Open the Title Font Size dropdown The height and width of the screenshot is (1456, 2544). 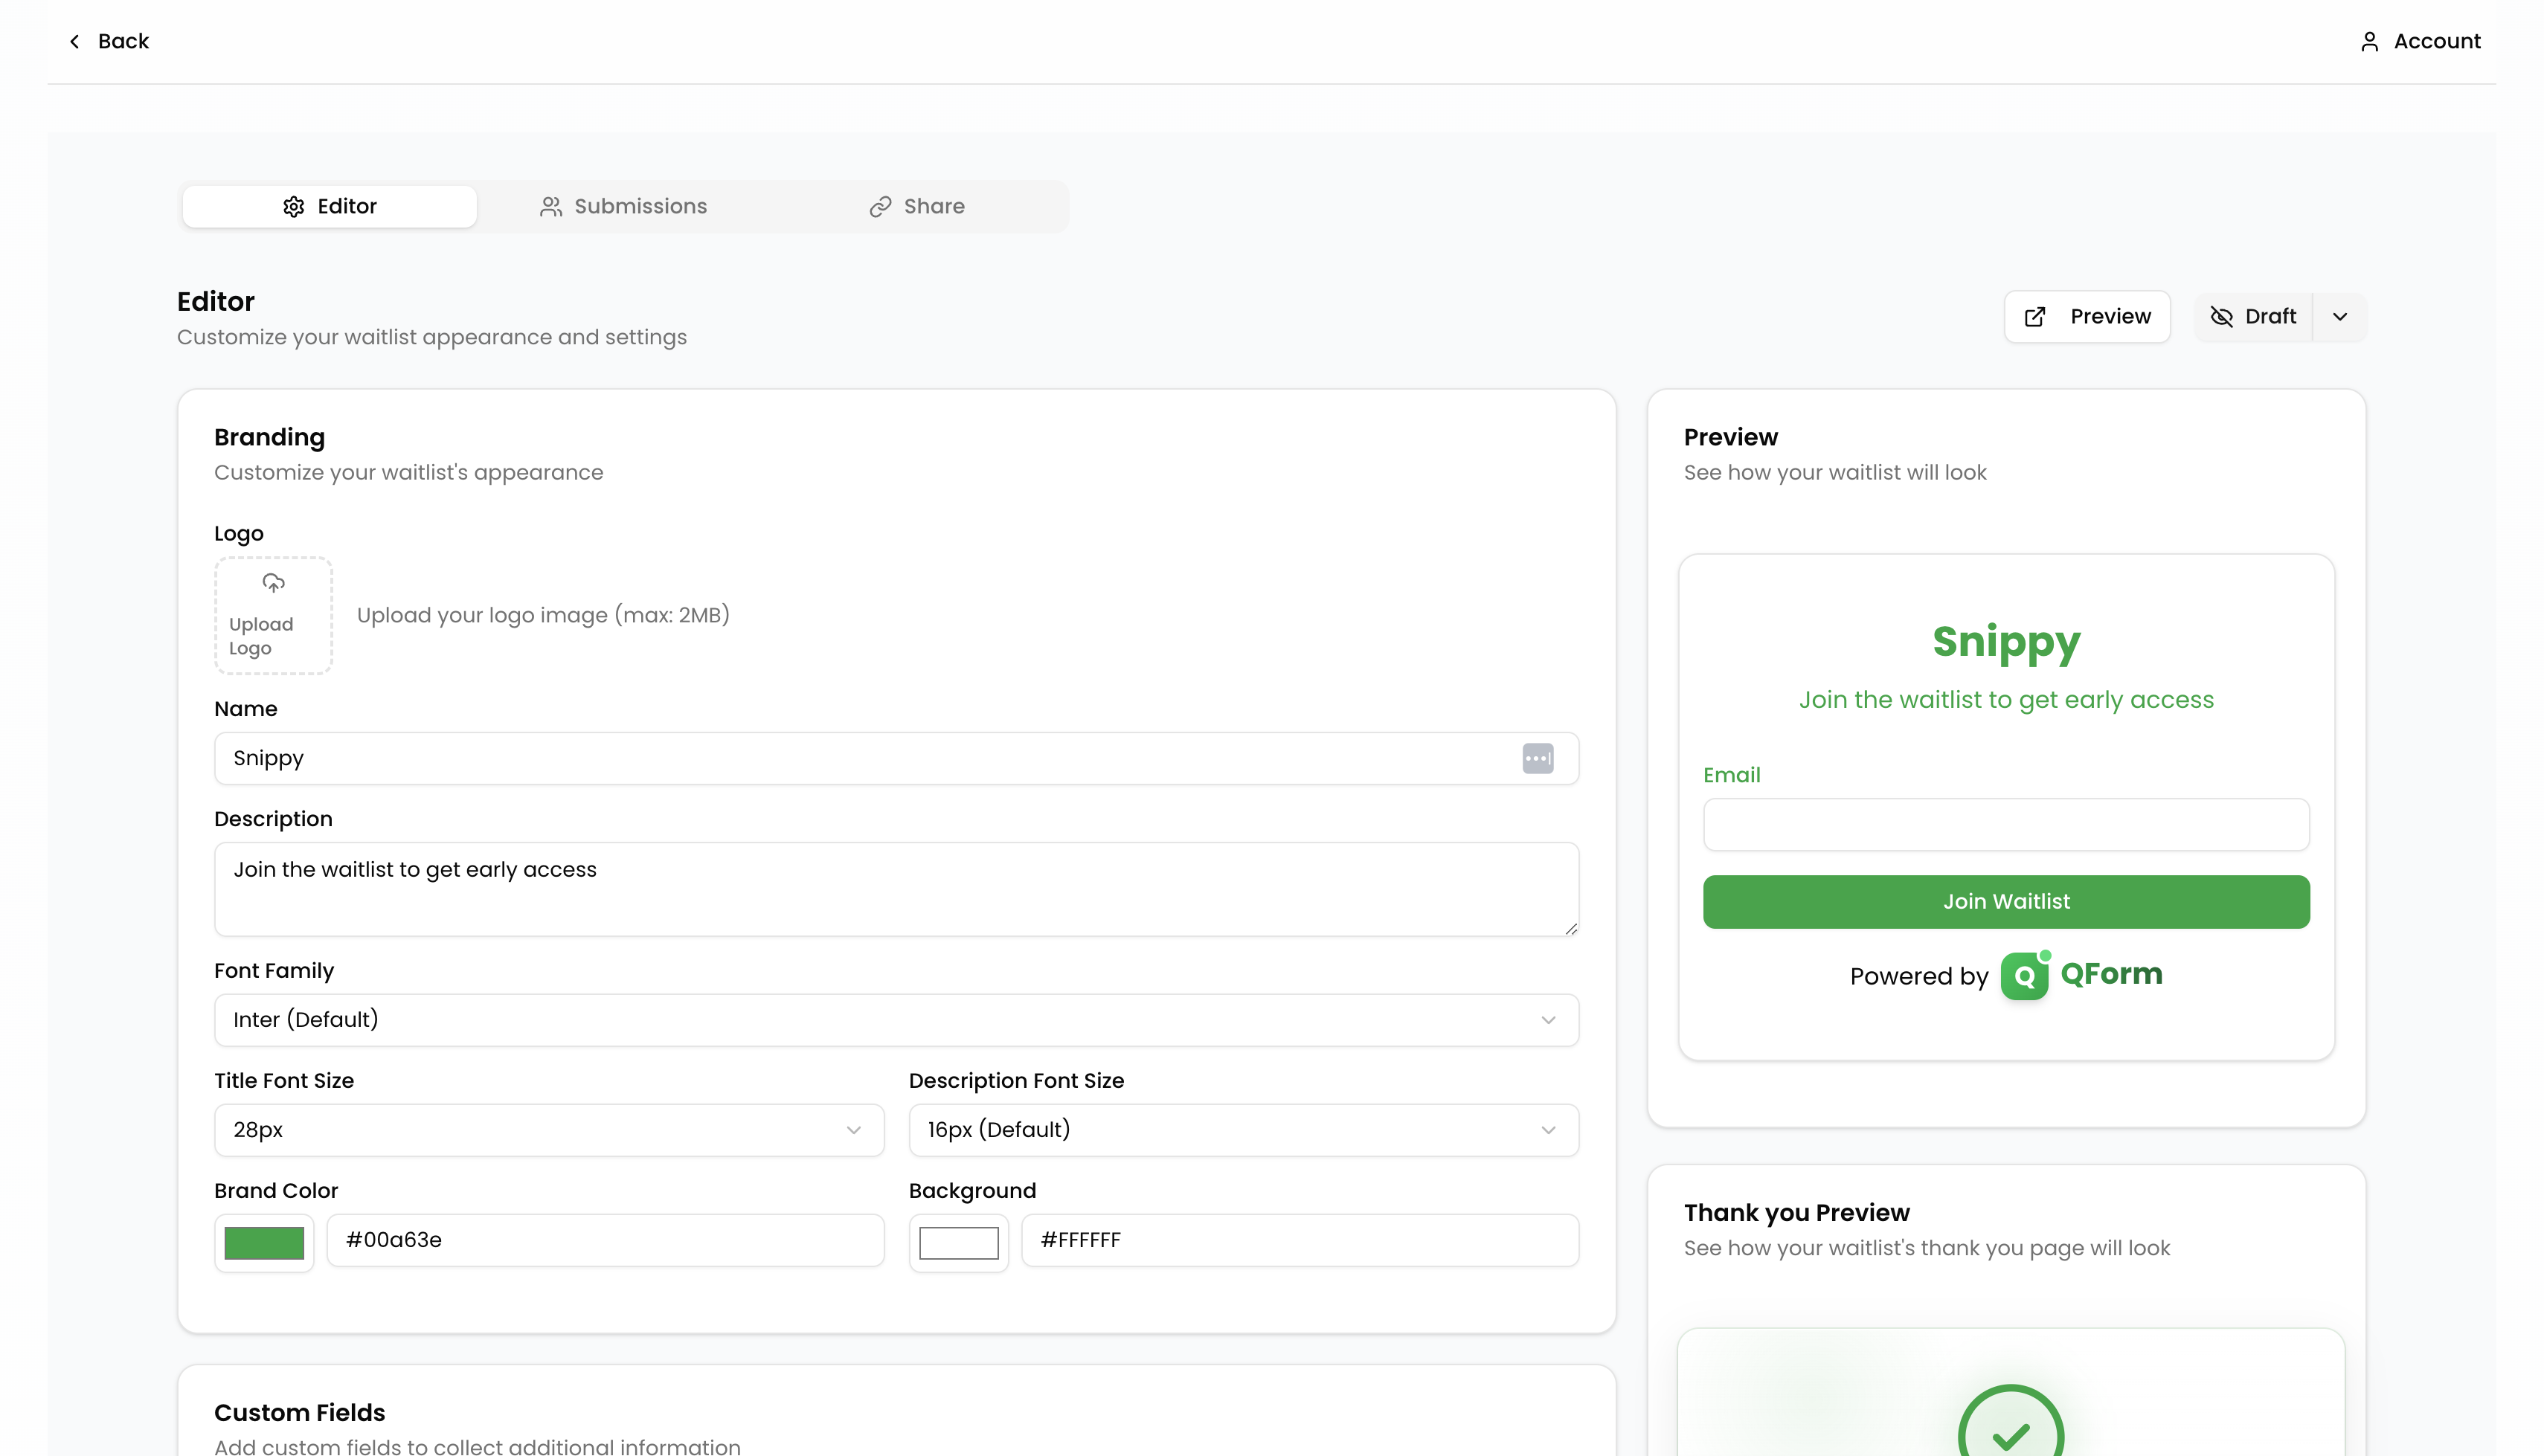coord(548,1130)
